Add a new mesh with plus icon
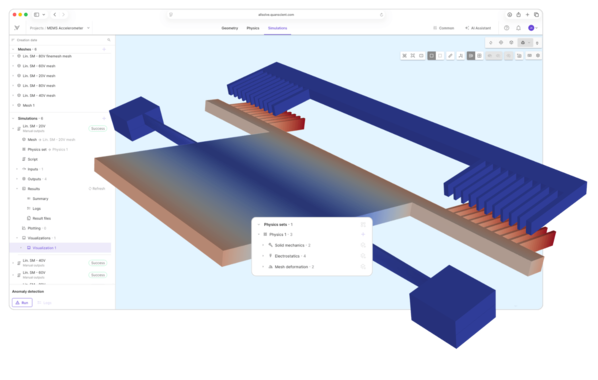This screenshot has width=598, height=380. pyautogui.click(x=104, y=49)
